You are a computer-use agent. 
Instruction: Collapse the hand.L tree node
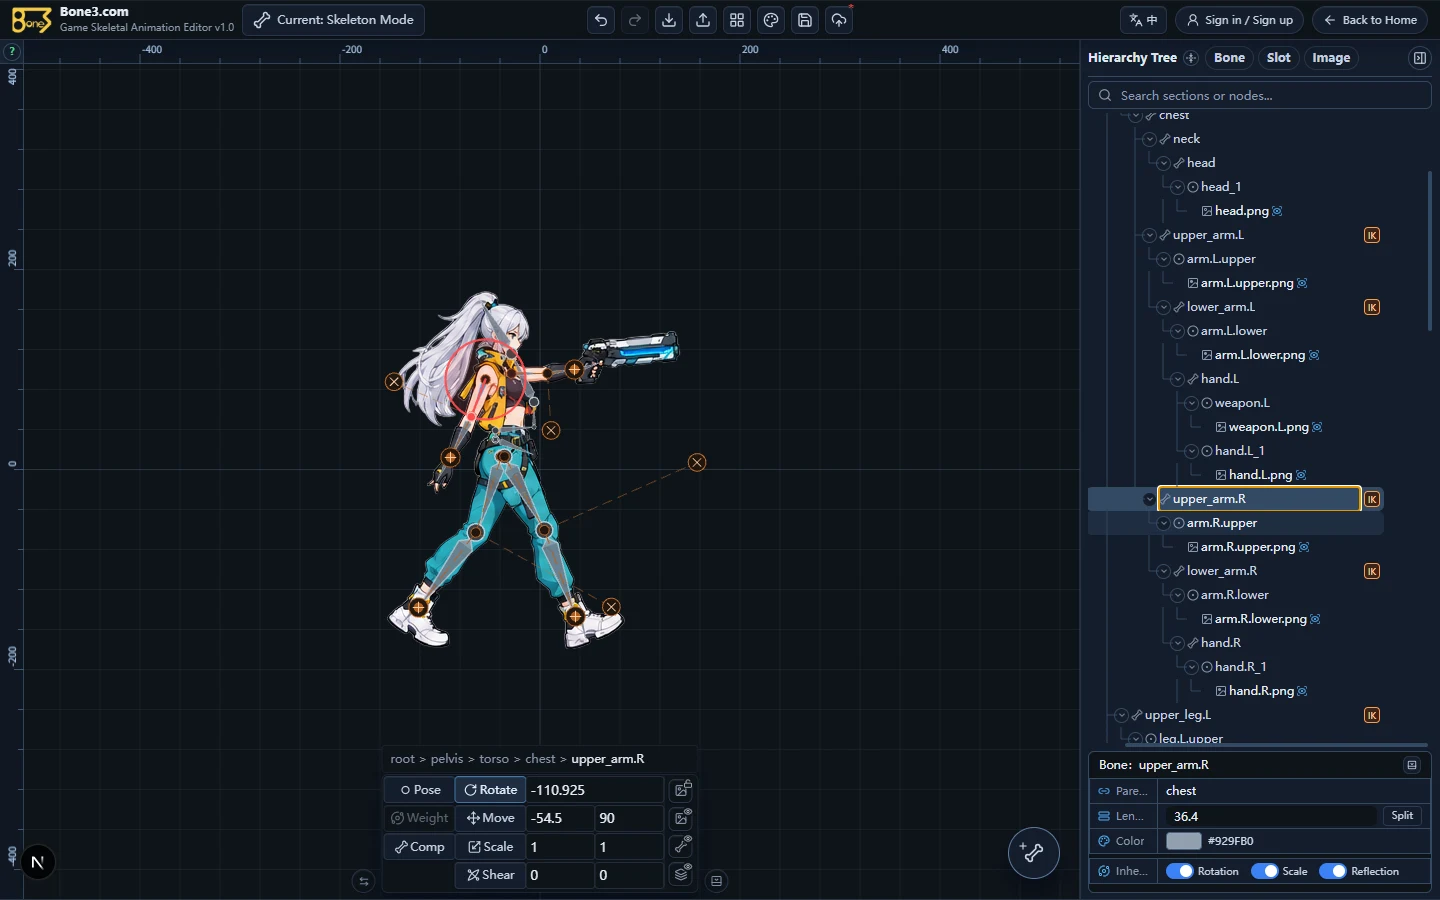(x=1178, y=379)
